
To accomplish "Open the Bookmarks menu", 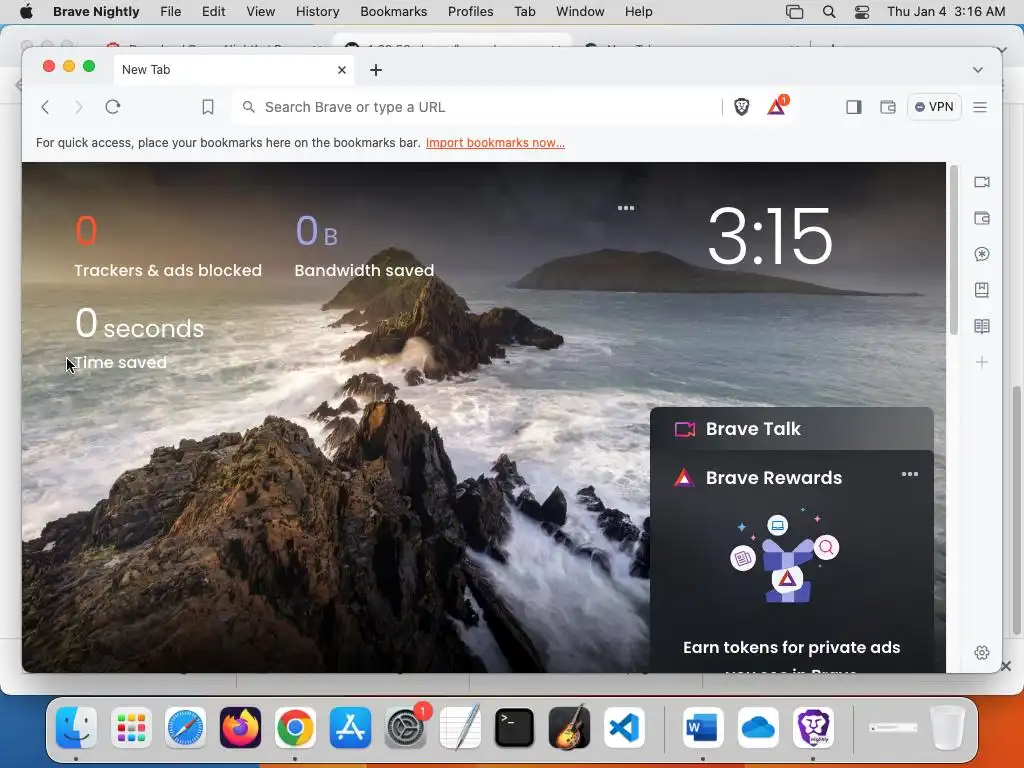I will (x=394, y=11).
